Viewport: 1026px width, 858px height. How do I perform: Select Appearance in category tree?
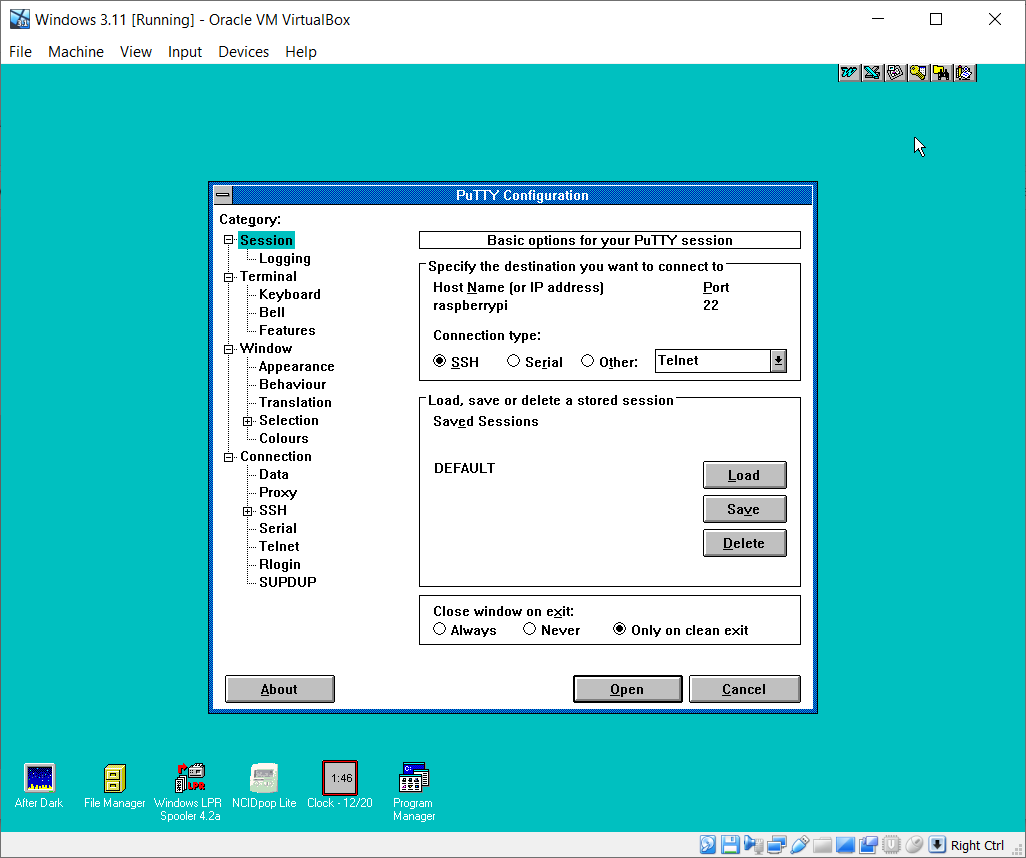pos(296,366)
